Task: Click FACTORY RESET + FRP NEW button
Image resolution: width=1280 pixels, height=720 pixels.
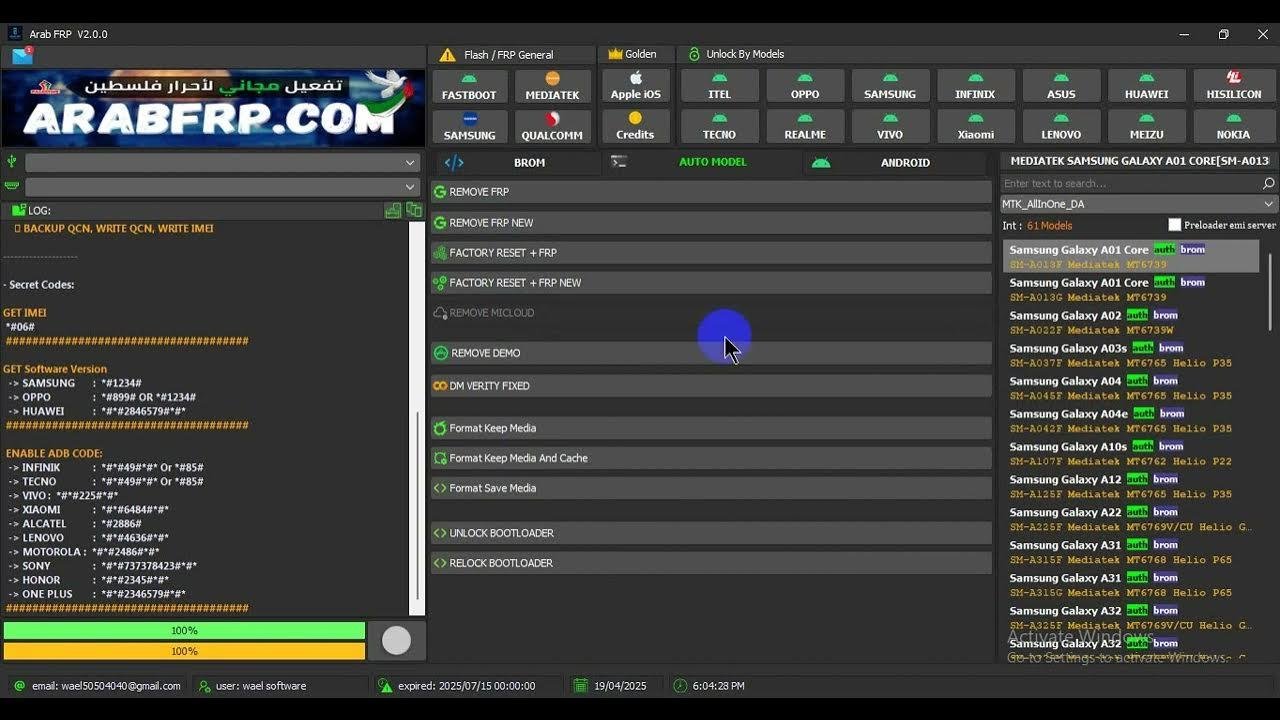Action: [x=711, y=283]
